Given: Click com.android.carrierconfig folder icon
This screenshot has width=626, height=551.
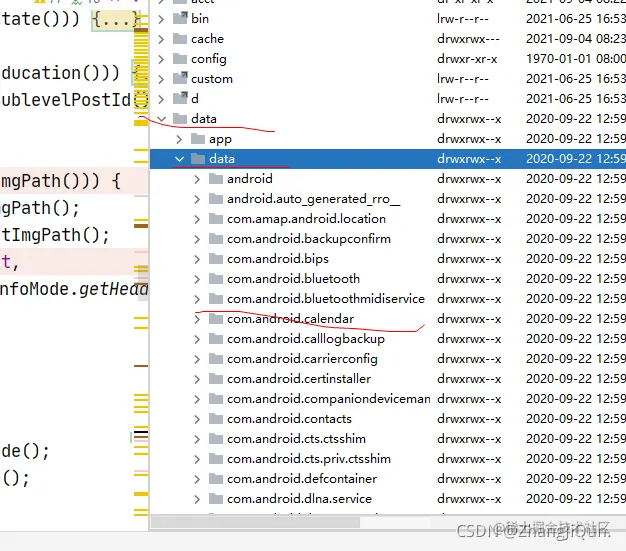Looking at the screenshot, I should (216, 359).
